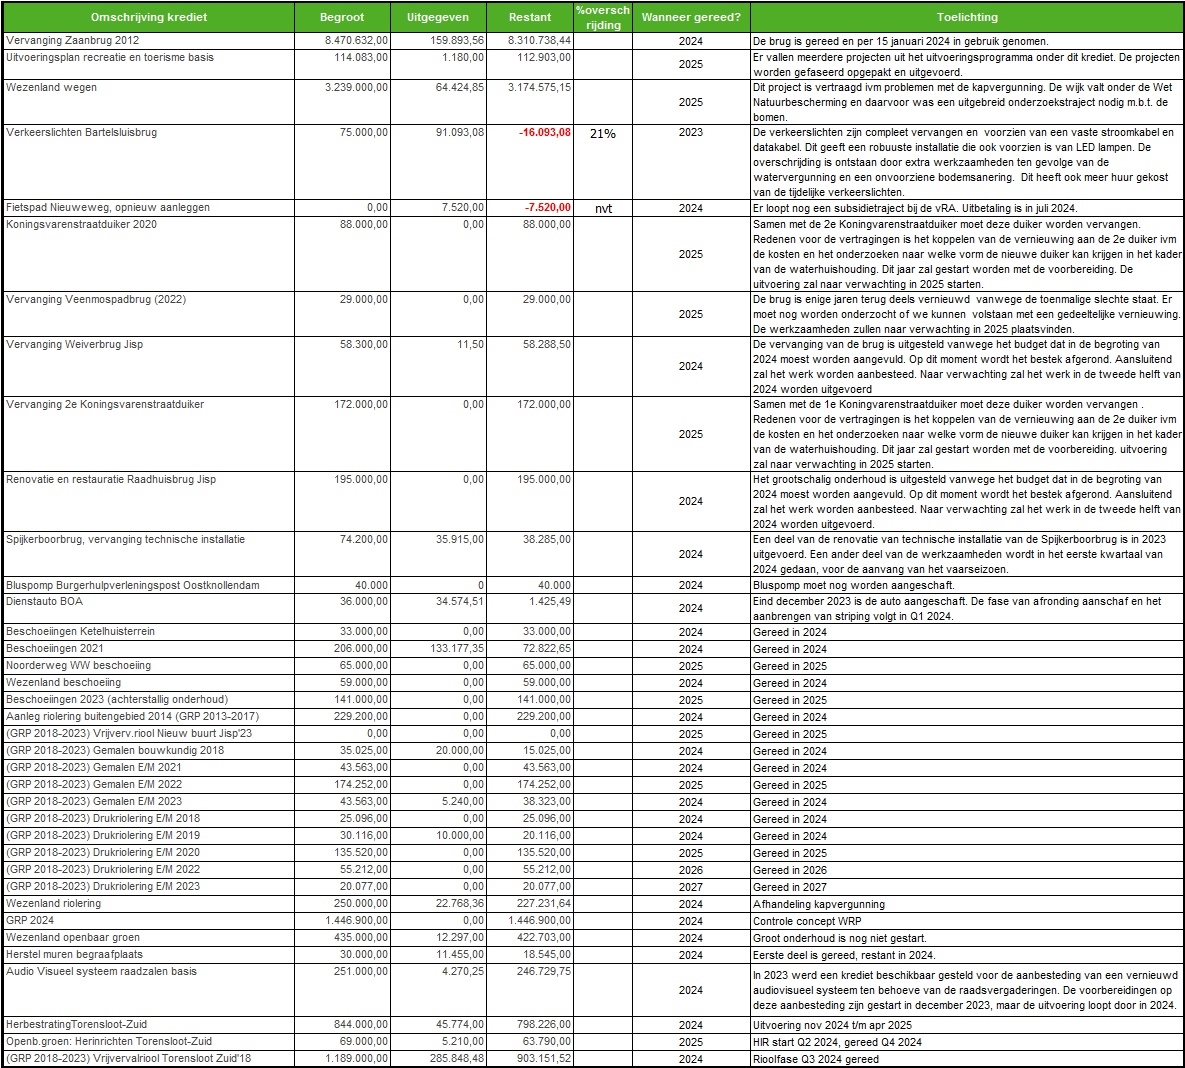Select the 'Wanneer gereed?' column header
The image size is (1185, 1068).
tap(691, 17)
